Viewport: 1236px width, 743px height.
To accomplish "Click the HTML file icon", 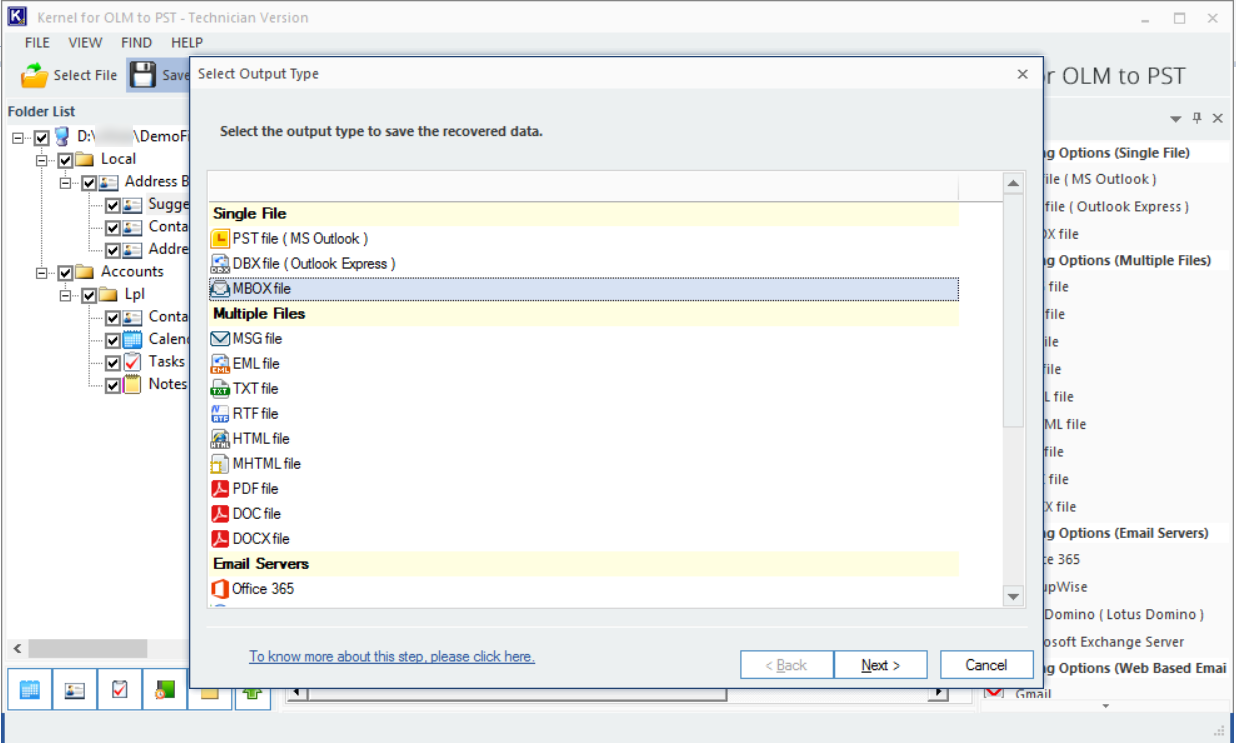I will (220, 439).
